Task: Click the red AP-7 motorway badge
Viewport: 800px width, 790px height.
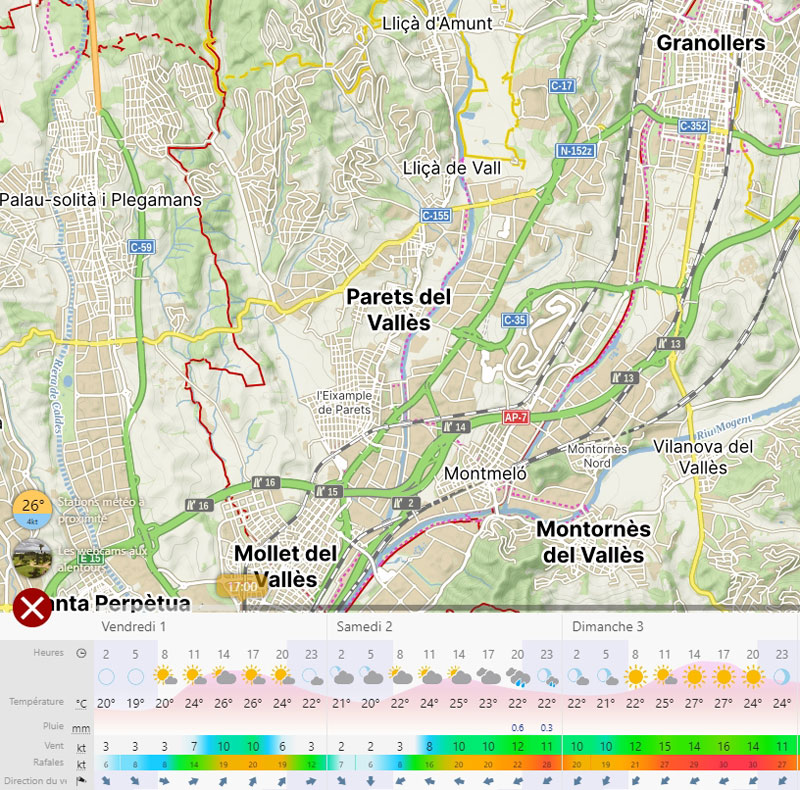Action: [515, 416]
